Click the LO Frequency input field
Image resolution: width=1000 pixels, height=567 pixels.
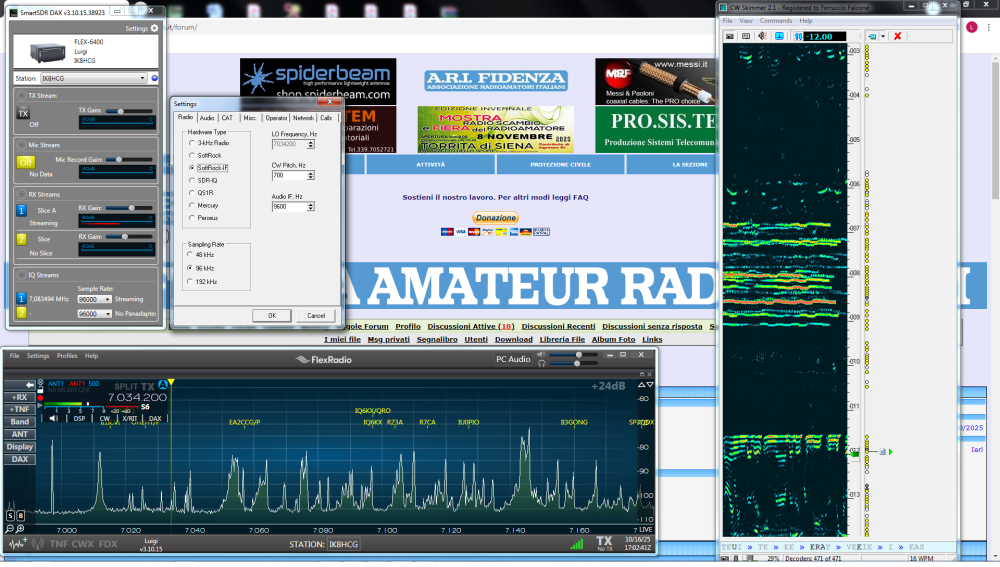point(290,144)
